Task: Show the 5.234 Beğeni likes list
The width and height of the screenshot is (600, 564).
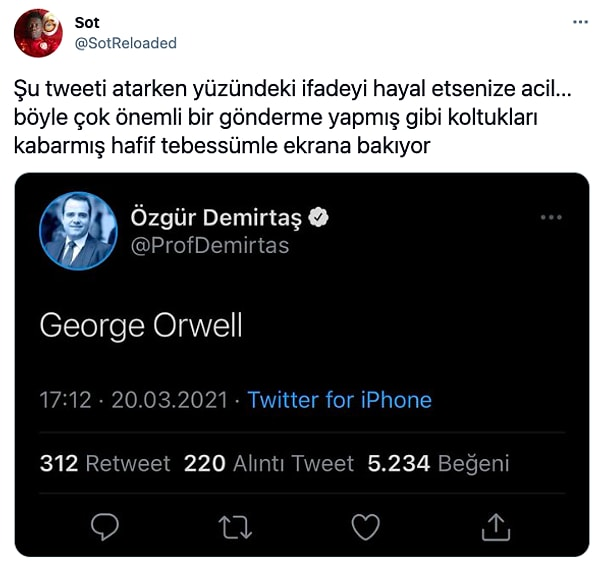Action: (x=438, y=463)
